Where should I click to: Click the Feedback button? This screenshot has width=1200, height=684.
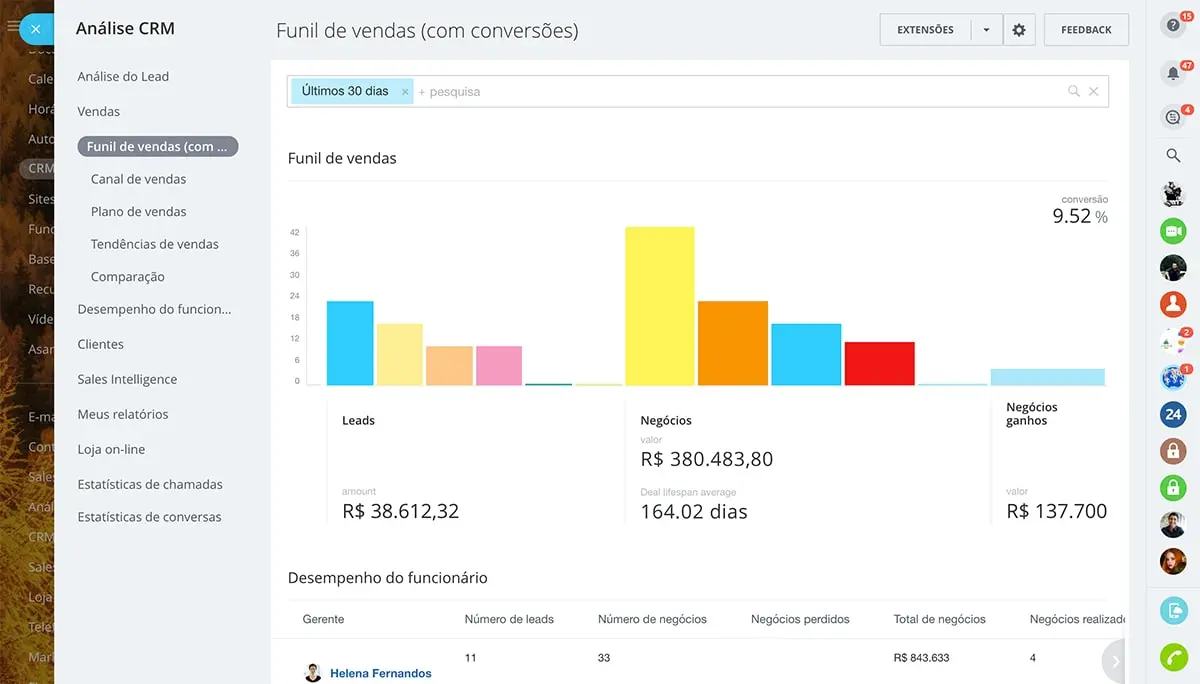1086,30
